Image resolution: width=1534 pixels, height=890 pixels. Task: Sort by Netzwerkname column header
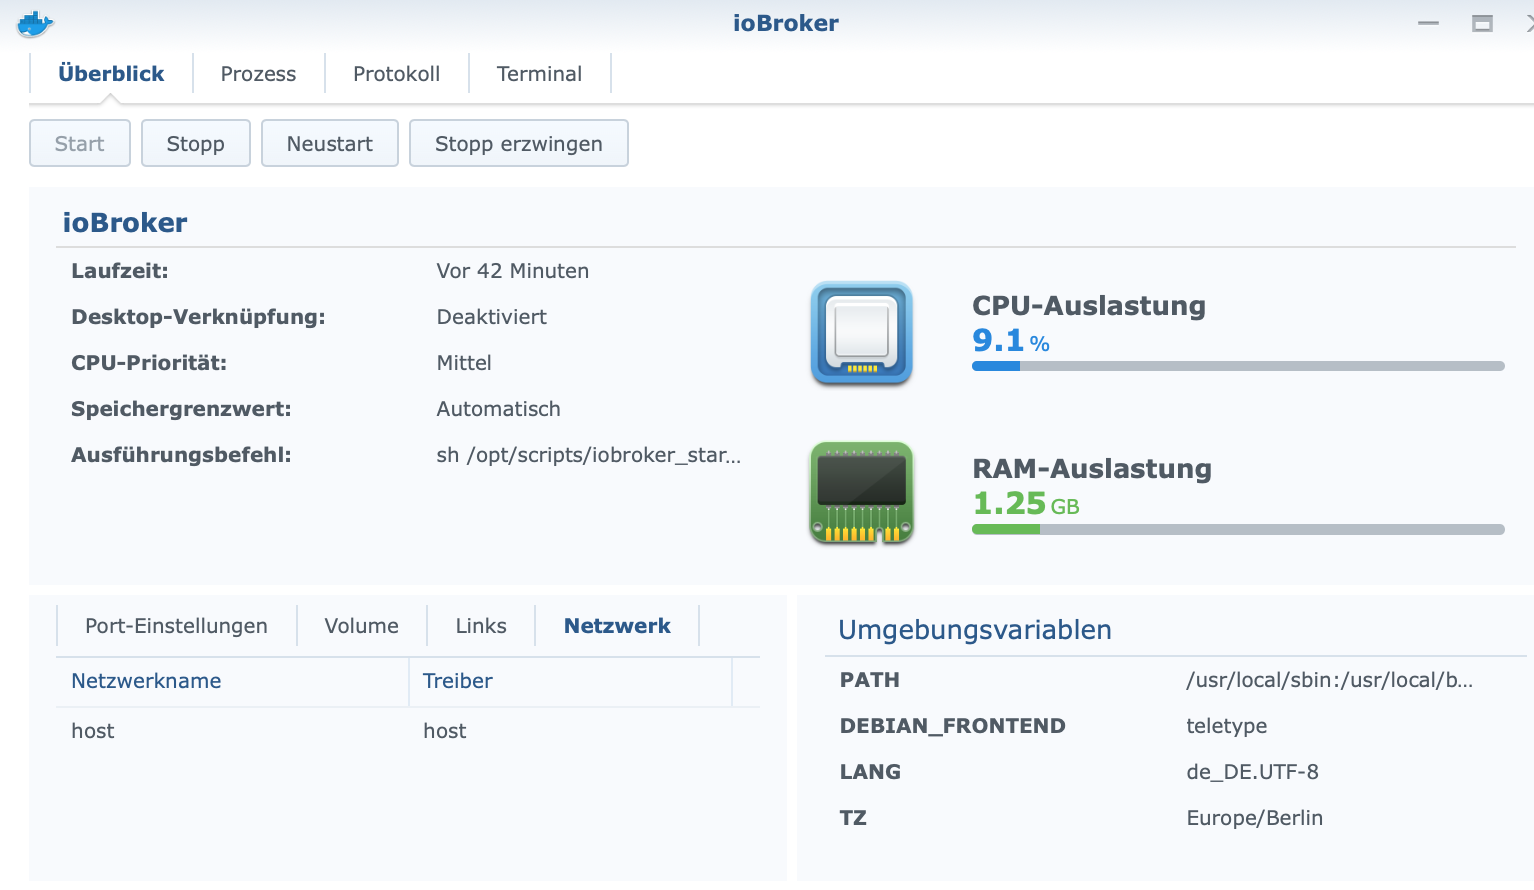click(x=232, y=681)
